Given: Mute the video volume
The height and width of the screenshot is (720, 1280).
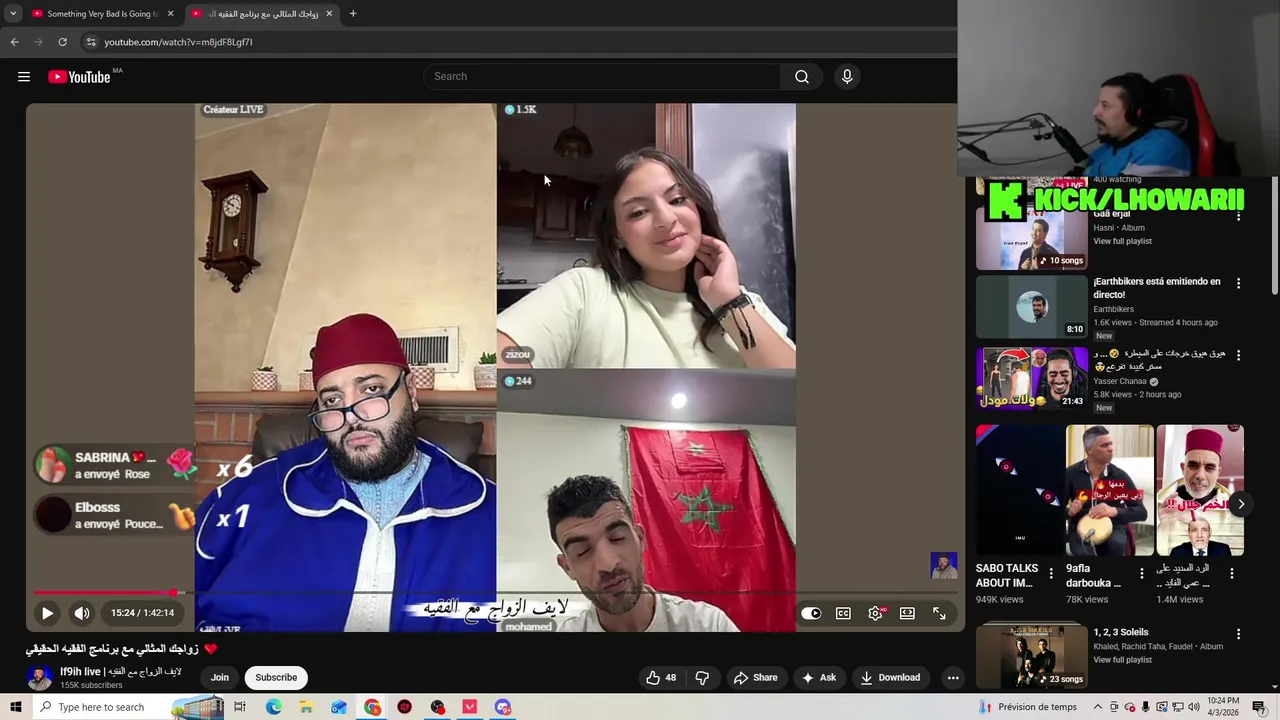Looking at the screenshot, I should click(x=82, y=613).
